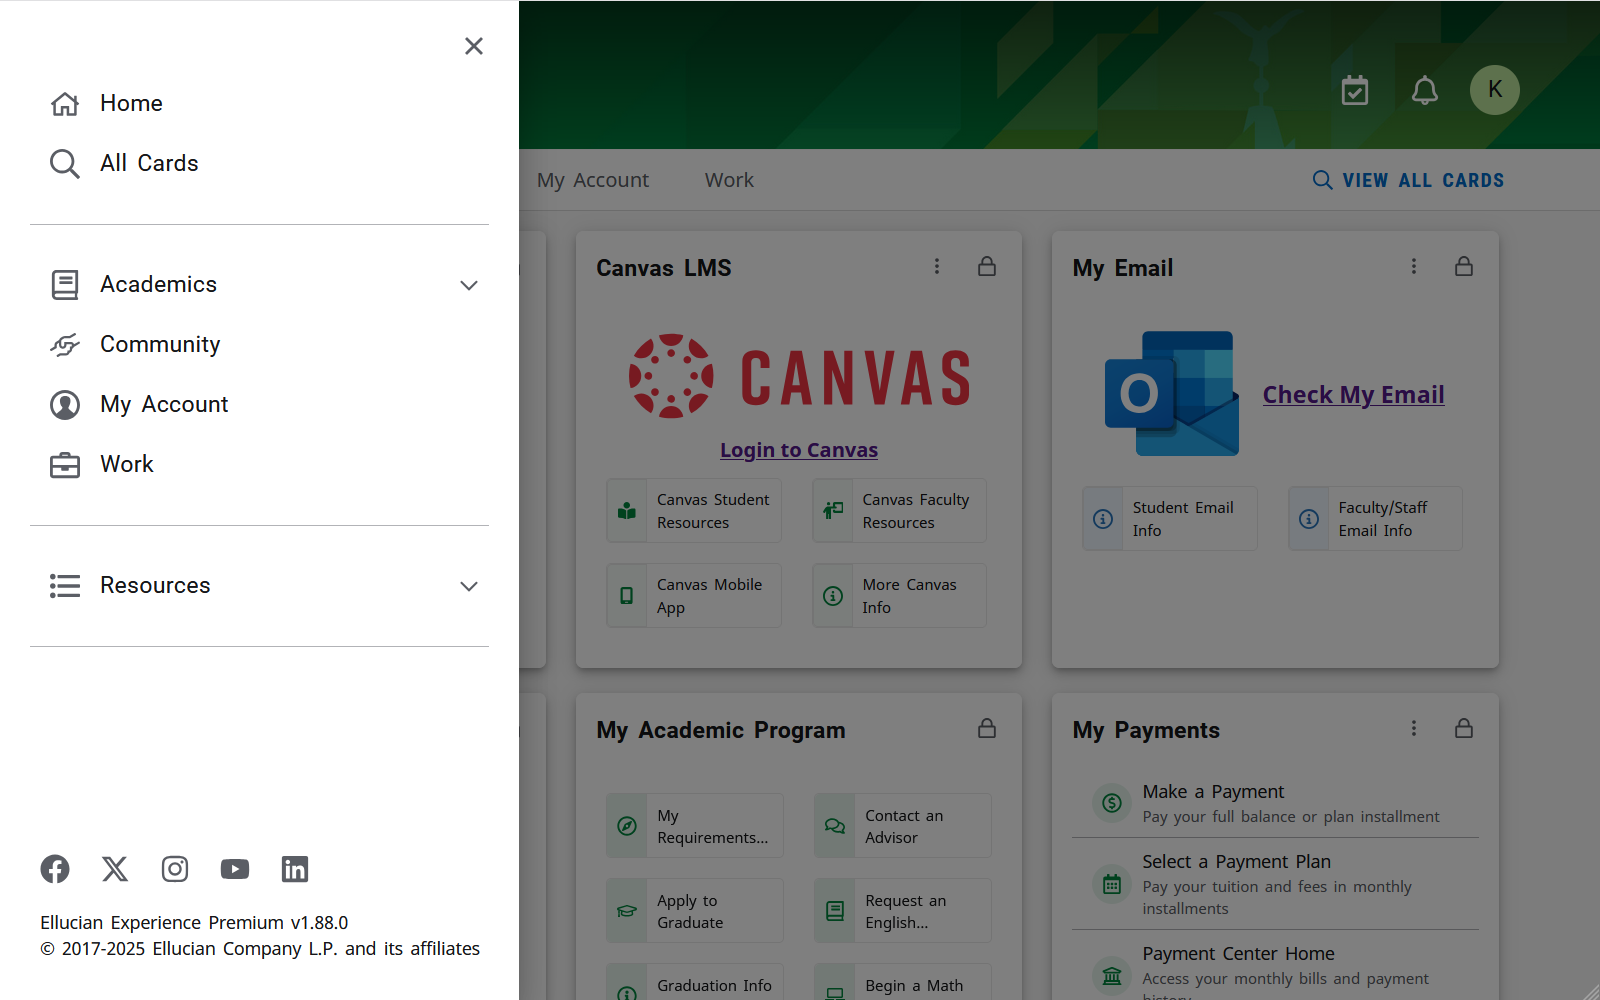The image size is (1600, 1000).
Task: Open the calendar check icon in header
Action: (x=1355, y=90)
